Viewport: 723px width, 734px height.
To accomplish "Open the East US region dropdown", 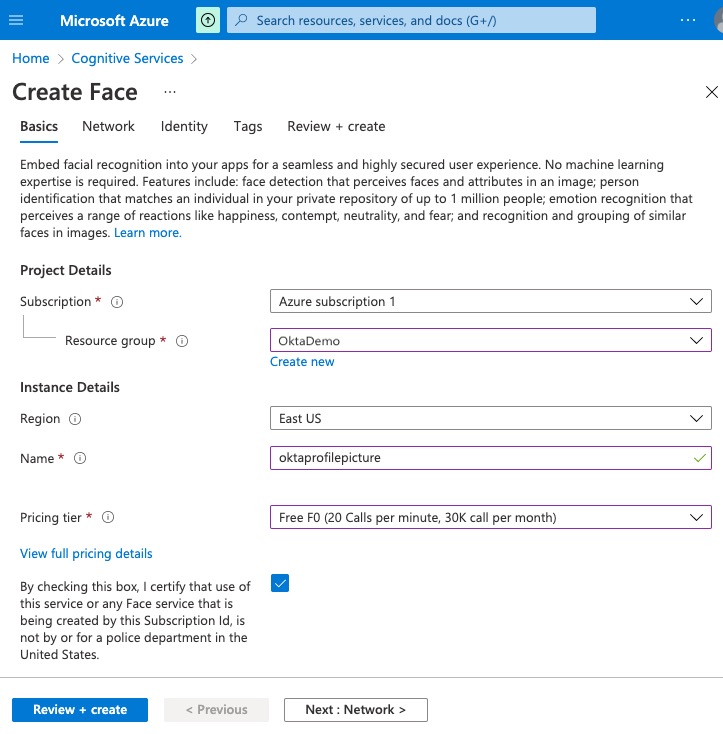I will coord(490,419).
